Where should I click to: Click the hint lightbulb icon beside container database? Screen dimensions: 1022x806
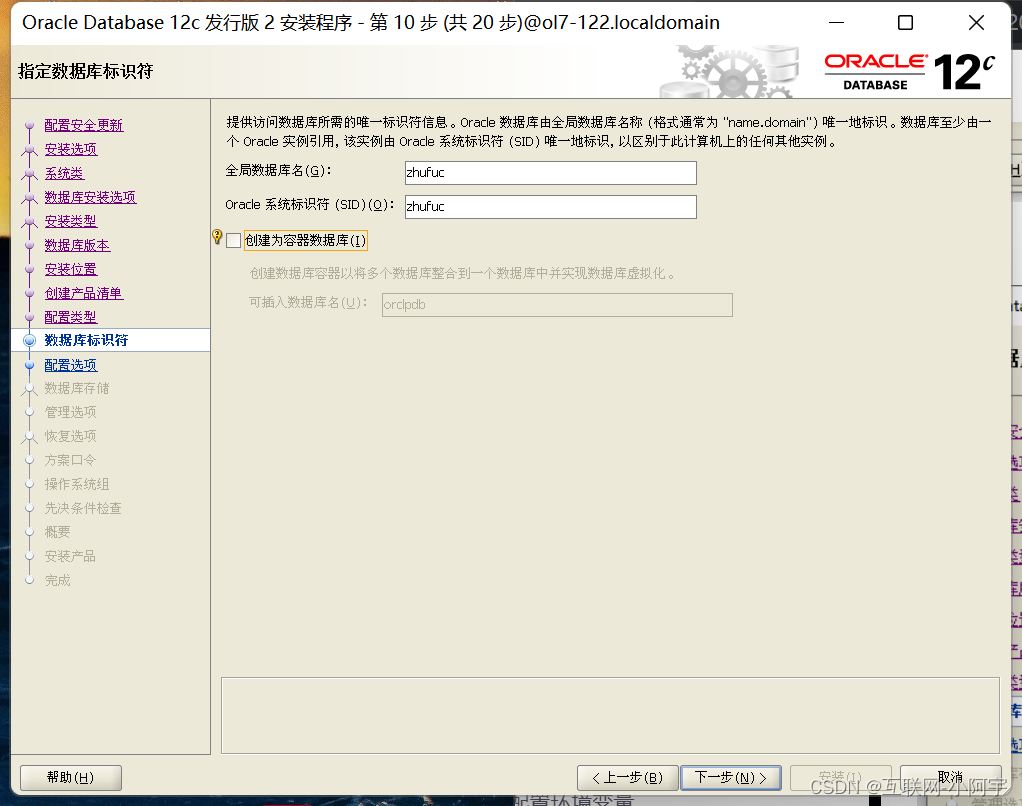[x=217, y=237]
